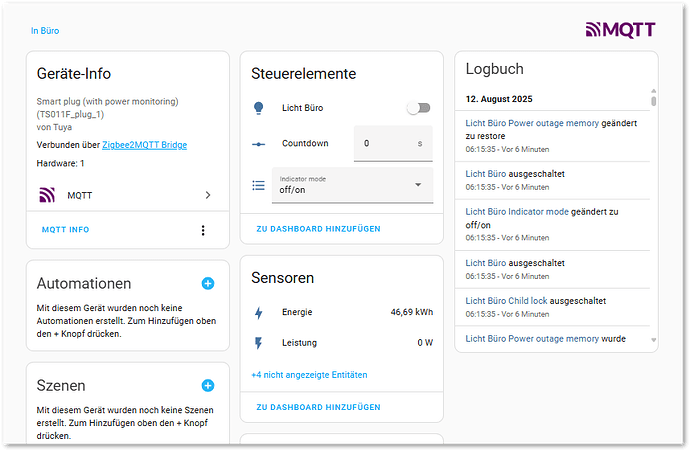Click the Countdown seconds input field

(385, 144)
